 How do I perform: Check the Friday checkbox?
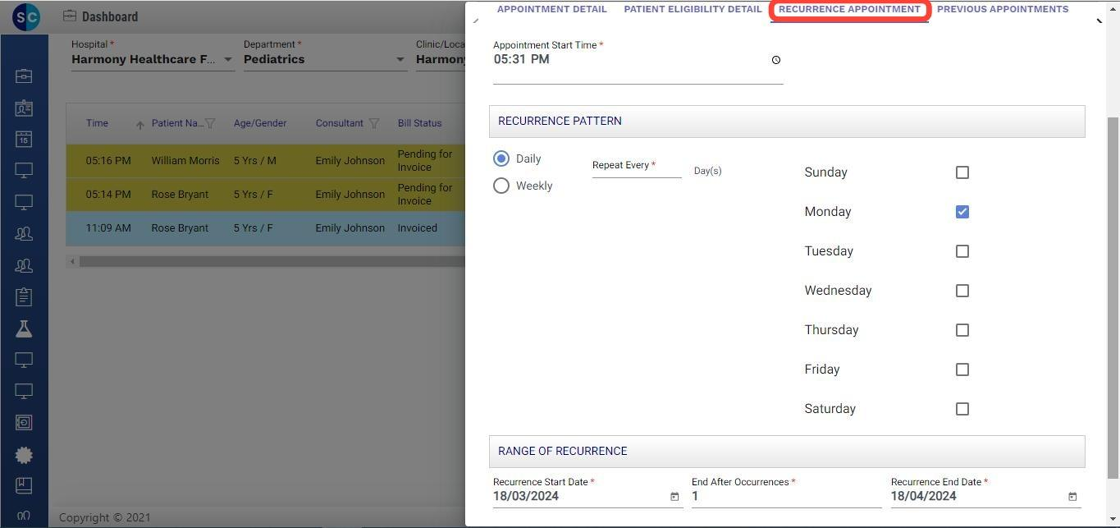pos(962,369)
